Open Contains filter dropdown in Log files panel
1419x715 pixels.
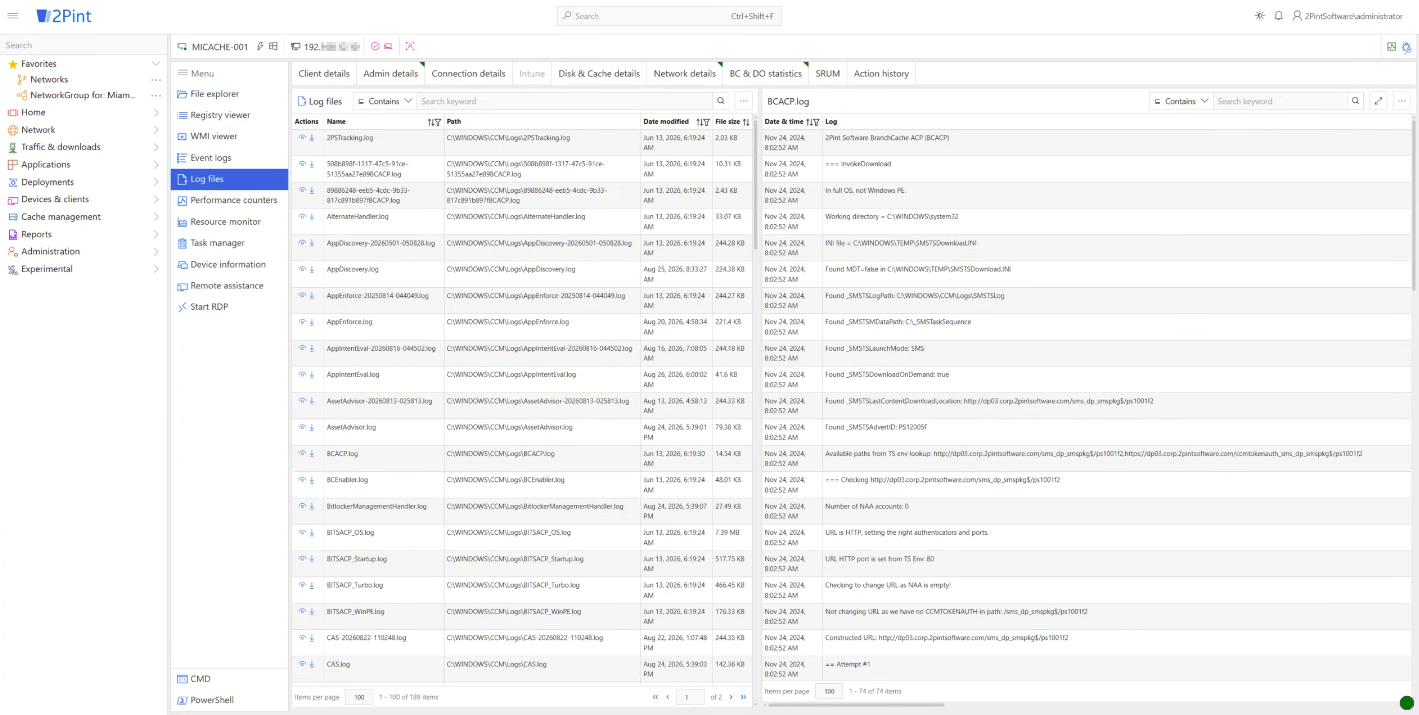[x=384, y=101]
